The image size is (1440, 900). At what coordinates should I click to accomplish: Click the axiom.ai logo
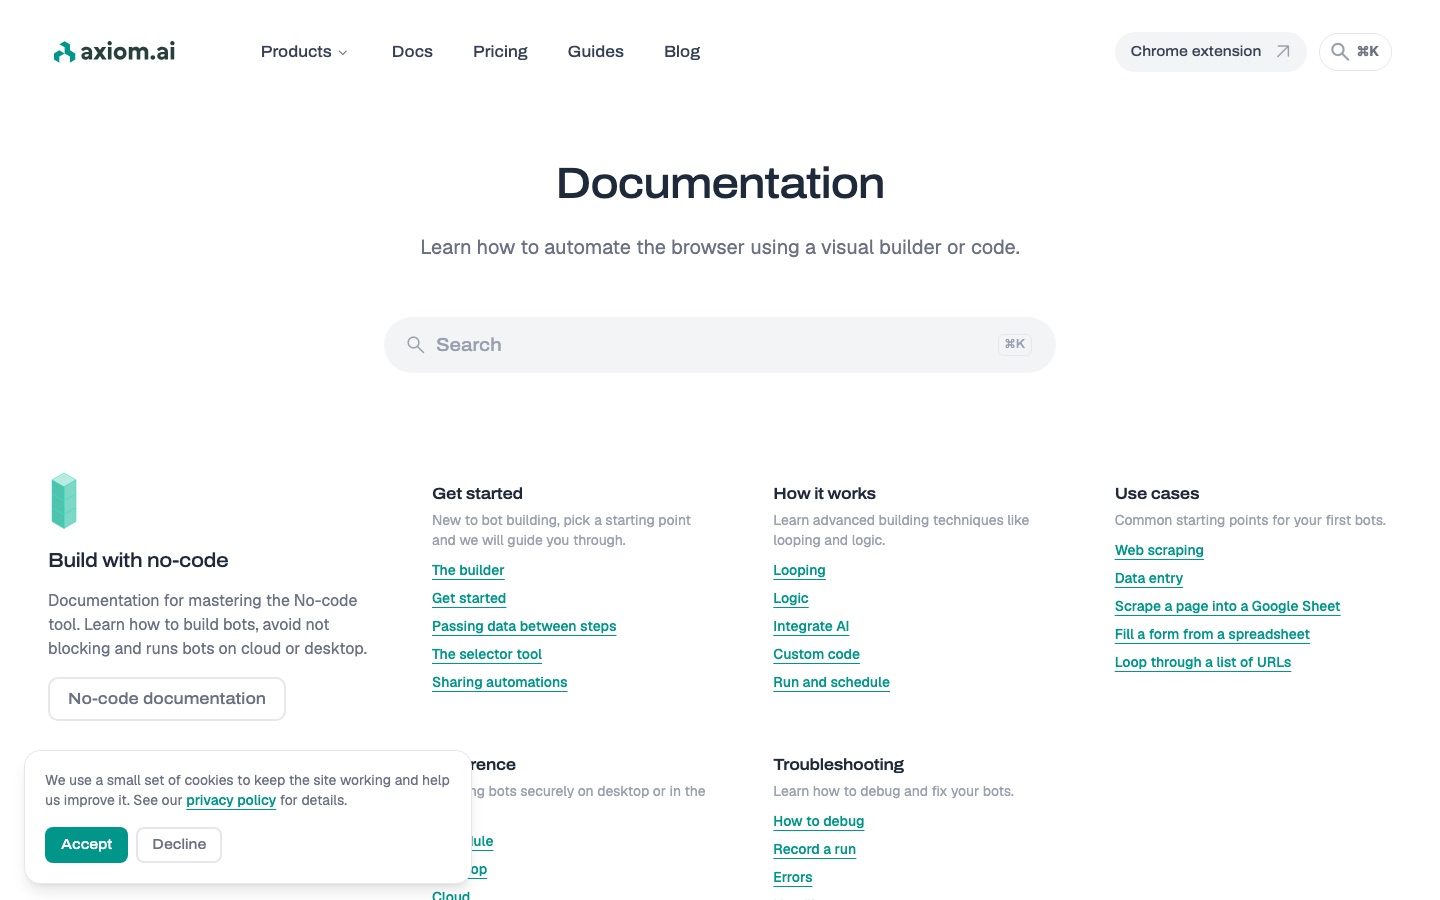point(114,51)
